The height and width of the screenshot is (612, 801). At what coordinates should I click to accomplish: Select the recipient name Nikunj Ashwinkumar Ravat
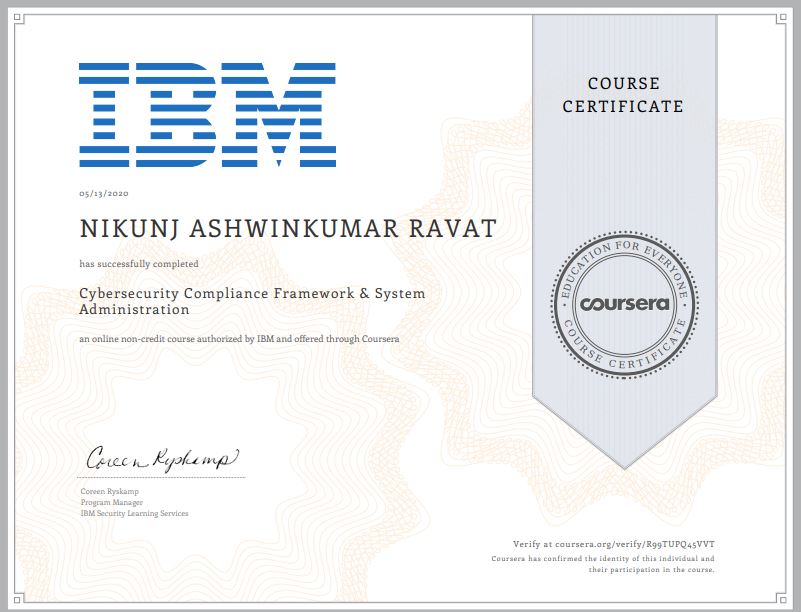click(287, 228)
